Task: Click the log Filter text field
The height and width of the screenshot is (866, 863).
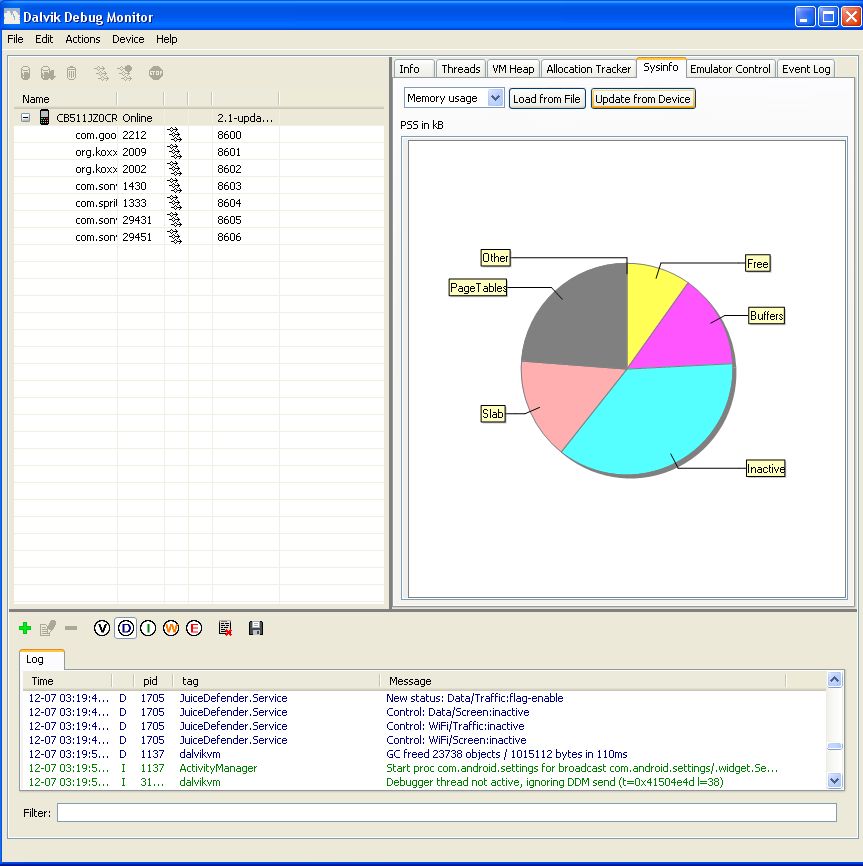Action: 446,813
